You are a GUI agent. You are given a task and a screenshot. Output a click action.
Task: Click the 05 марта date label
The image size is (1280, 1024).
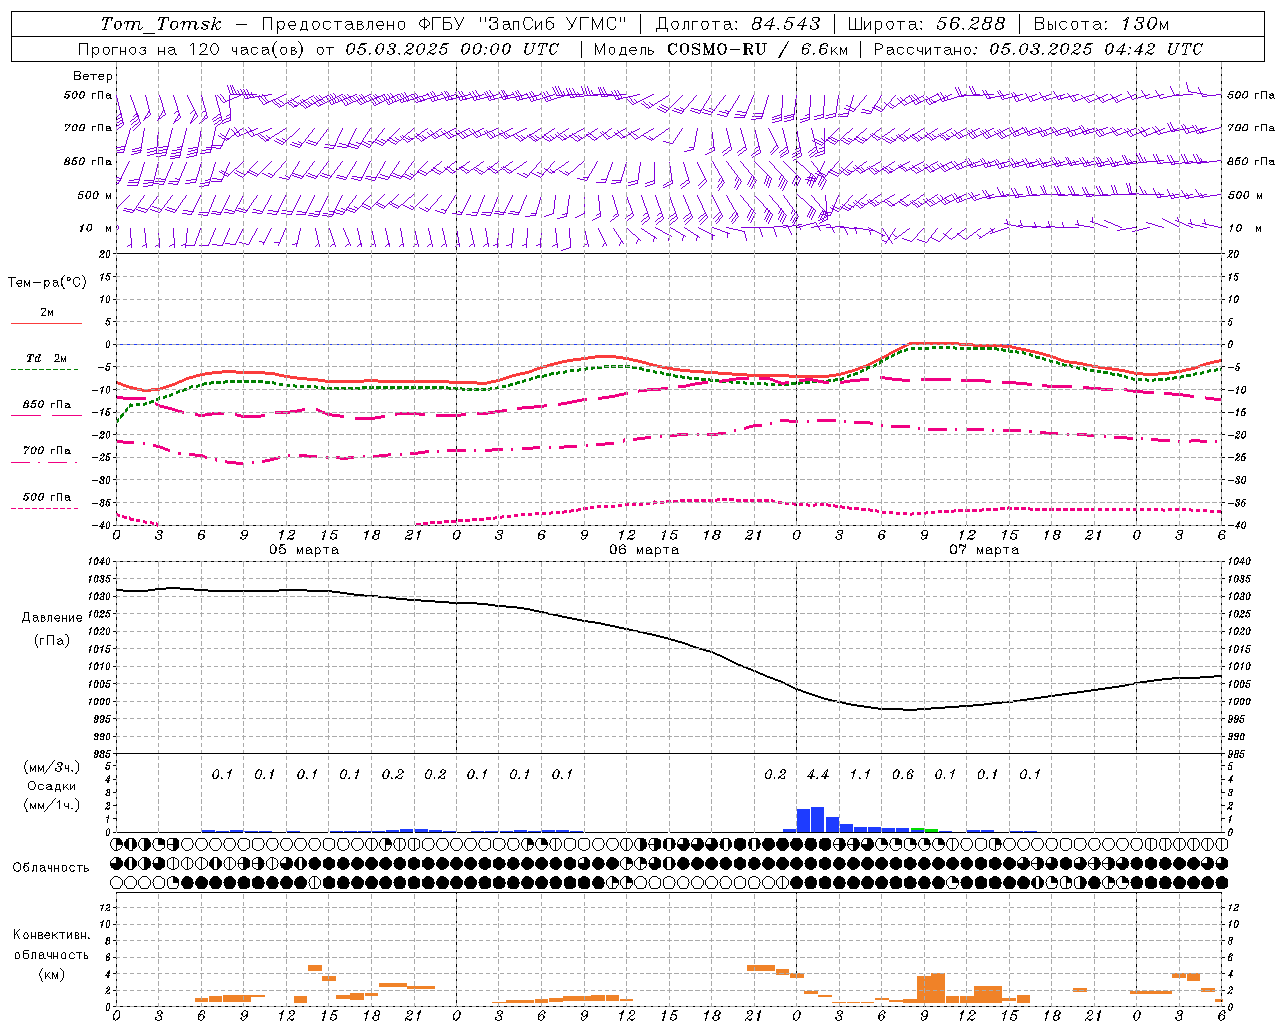click(x=304, y=550)
